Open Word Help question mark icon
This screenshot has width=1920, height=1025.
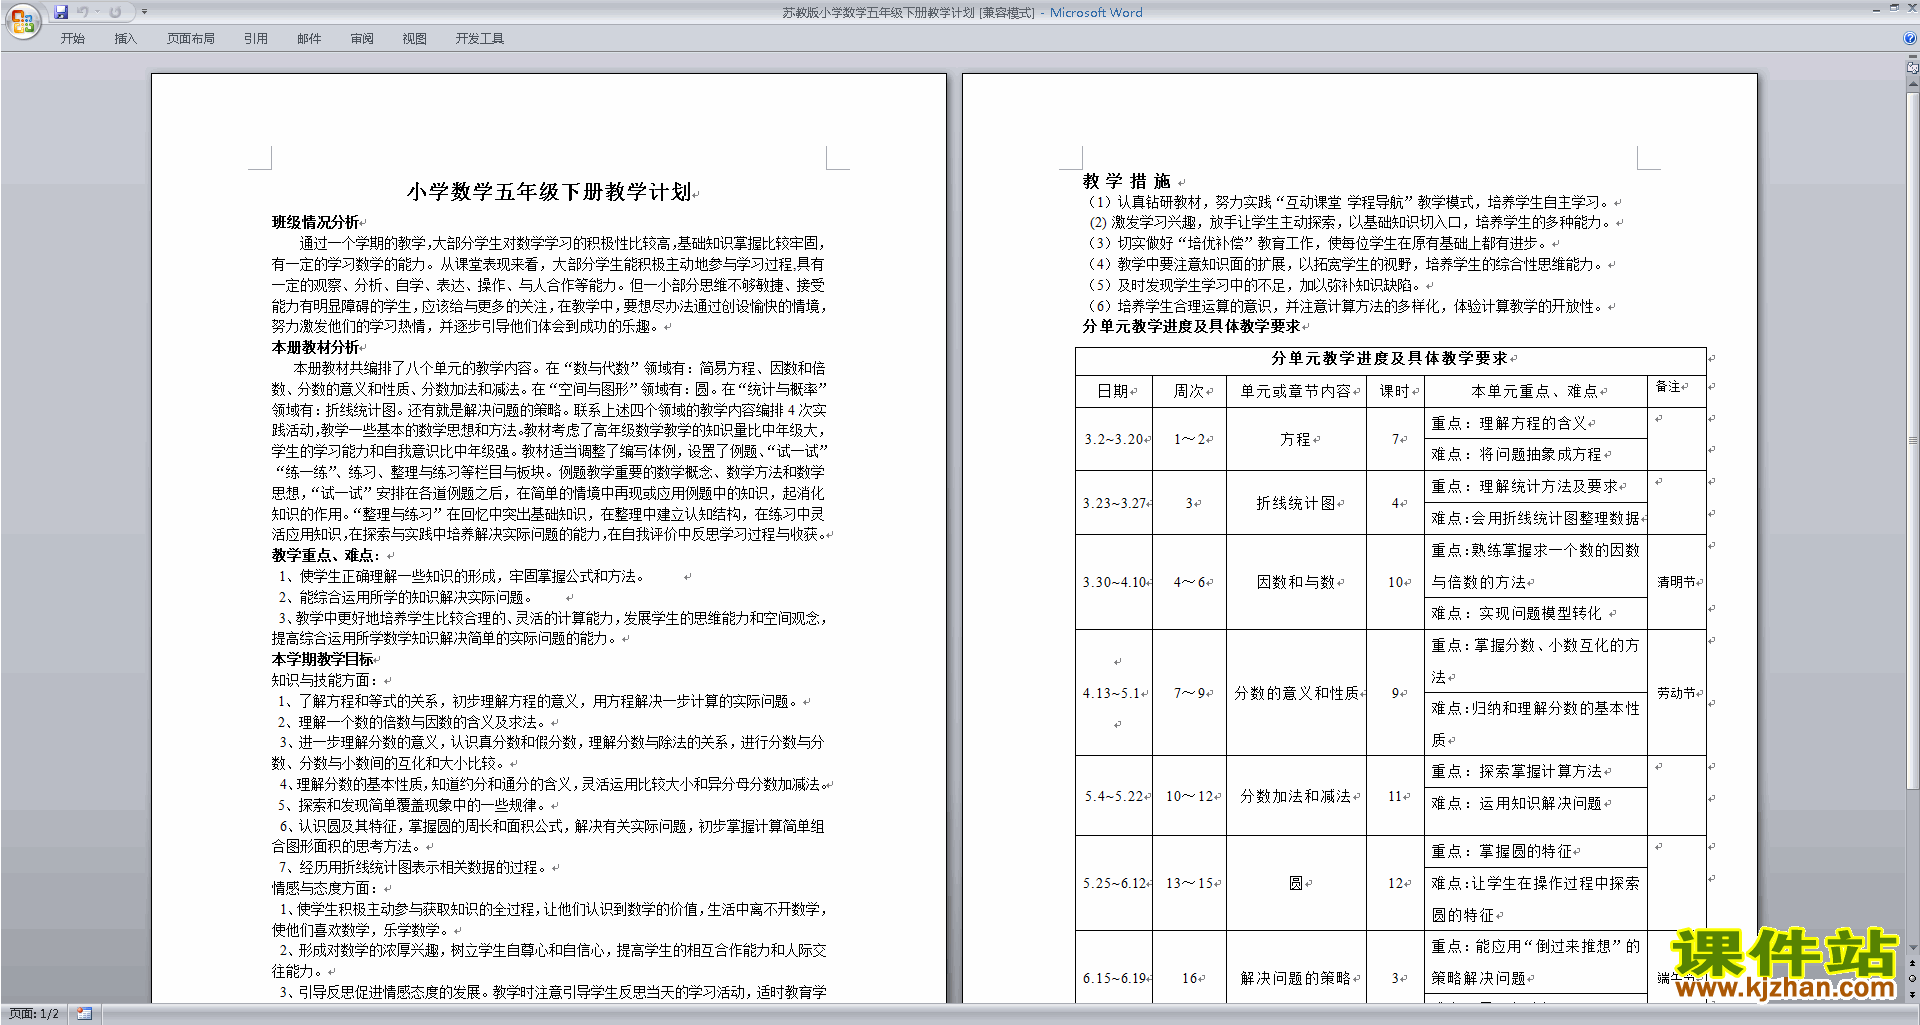click(1910, 39)
